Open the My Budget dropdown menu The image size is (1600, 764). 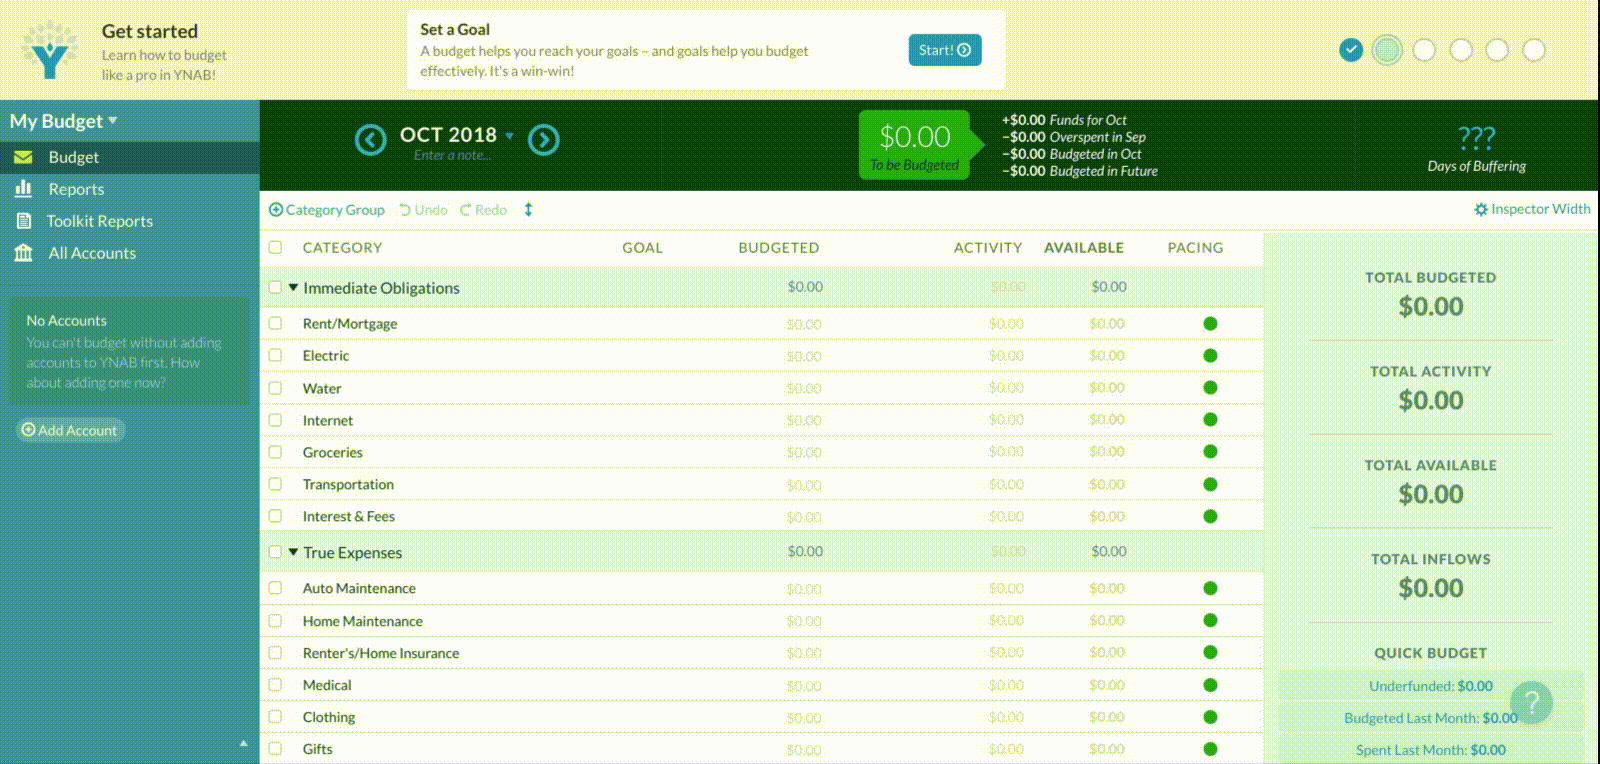64,121
